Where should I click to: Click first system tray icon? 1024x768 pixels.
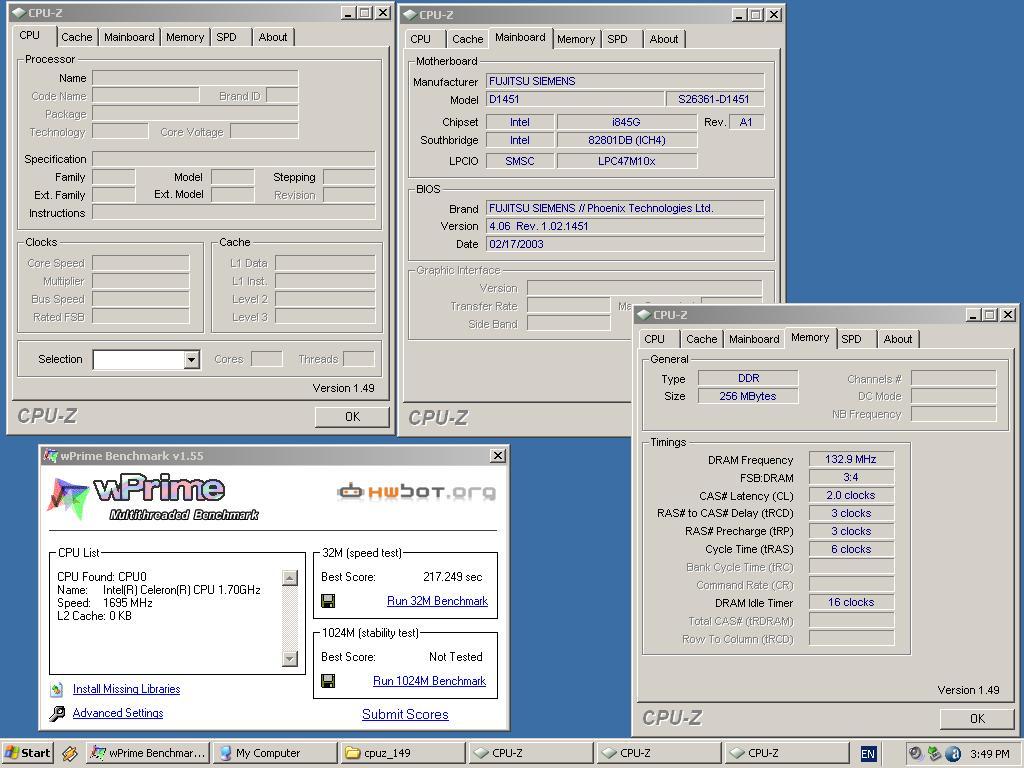916,754
